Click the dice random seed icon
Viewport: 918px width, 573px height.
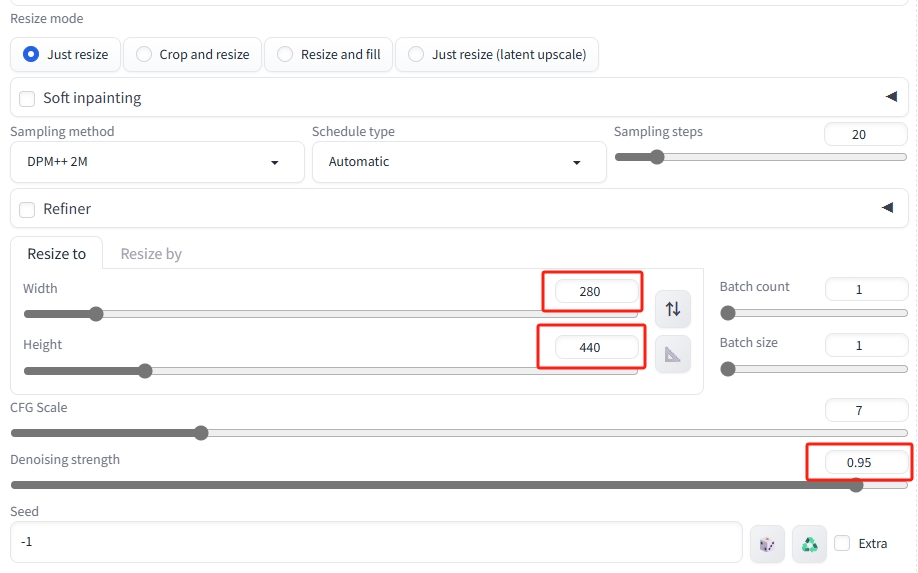coord(767,544)
